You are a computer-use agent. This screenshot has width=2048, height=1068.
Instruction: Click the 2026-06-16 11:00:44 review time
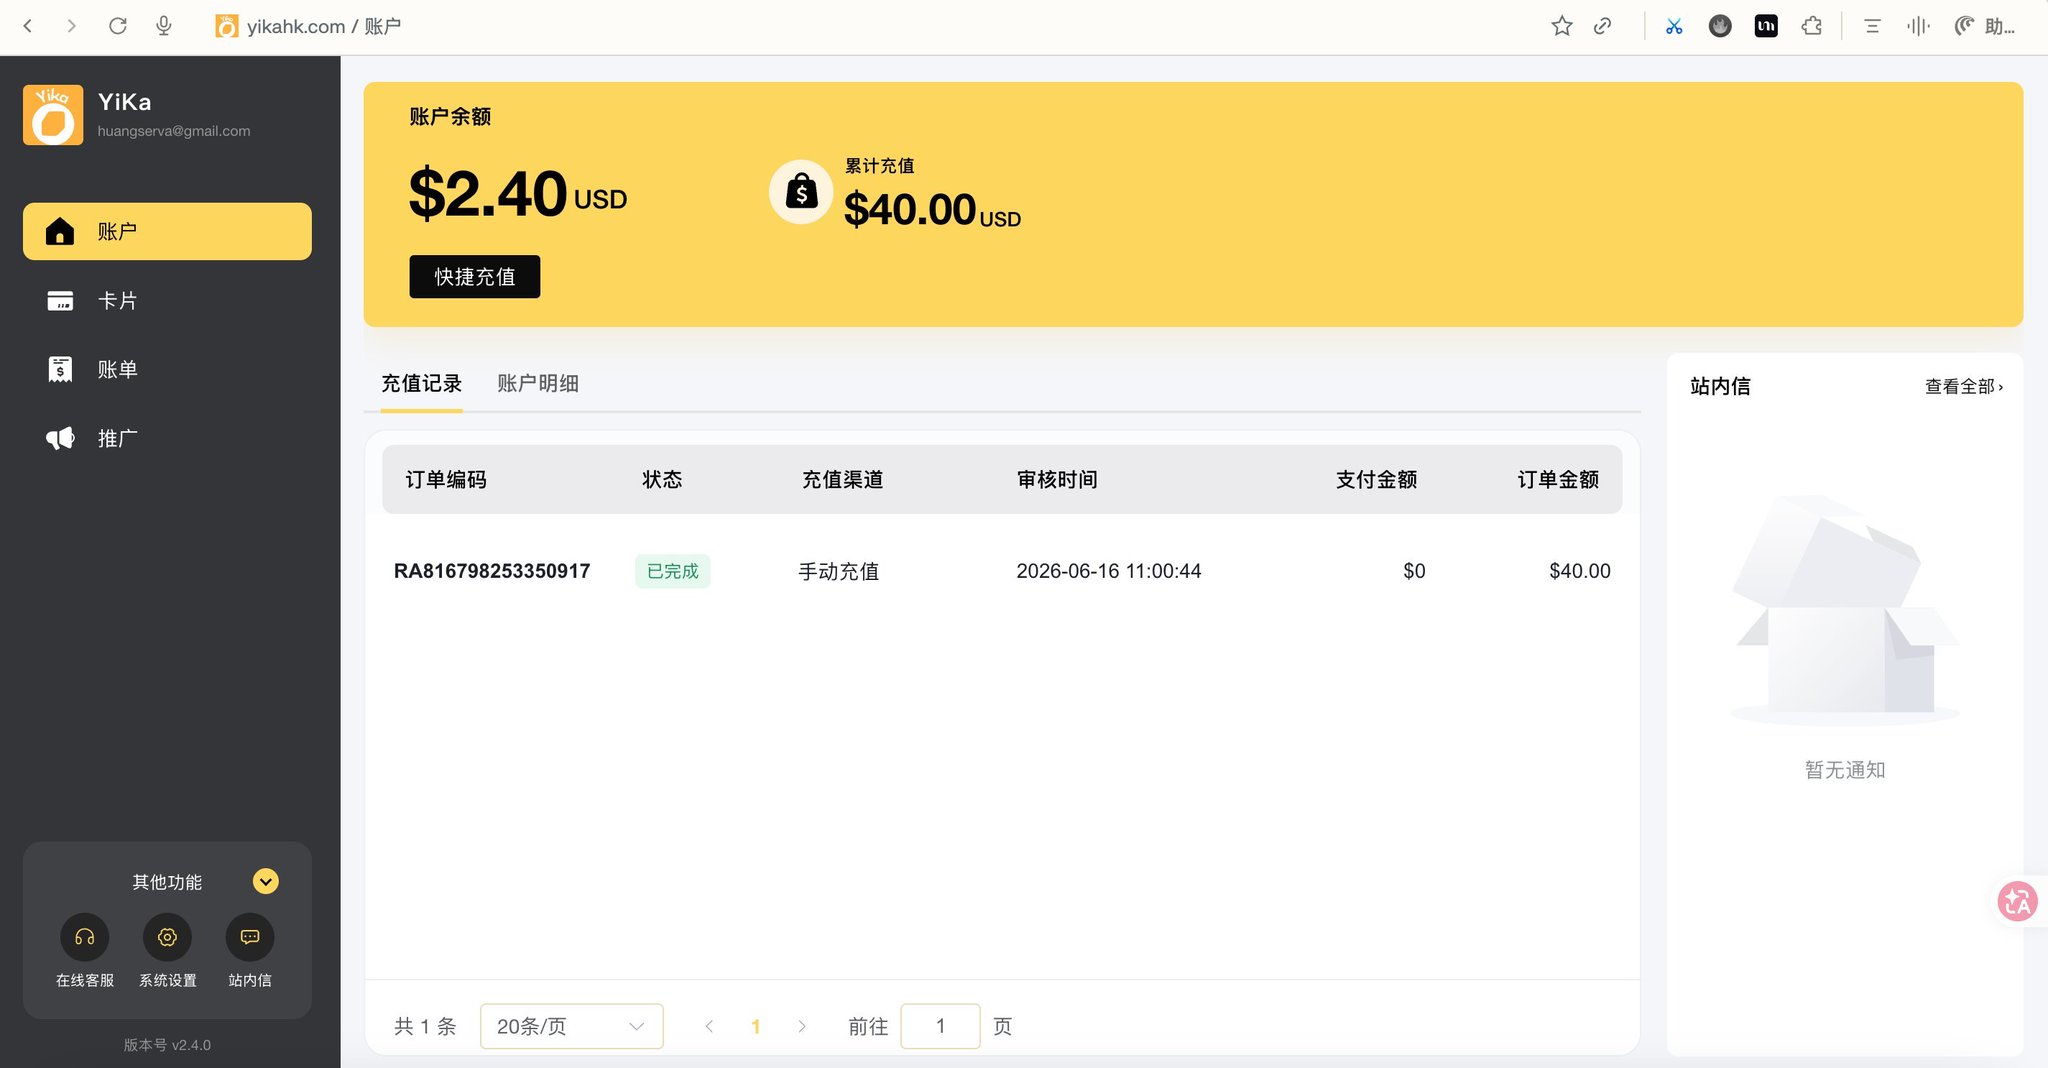pos(1109,571)
